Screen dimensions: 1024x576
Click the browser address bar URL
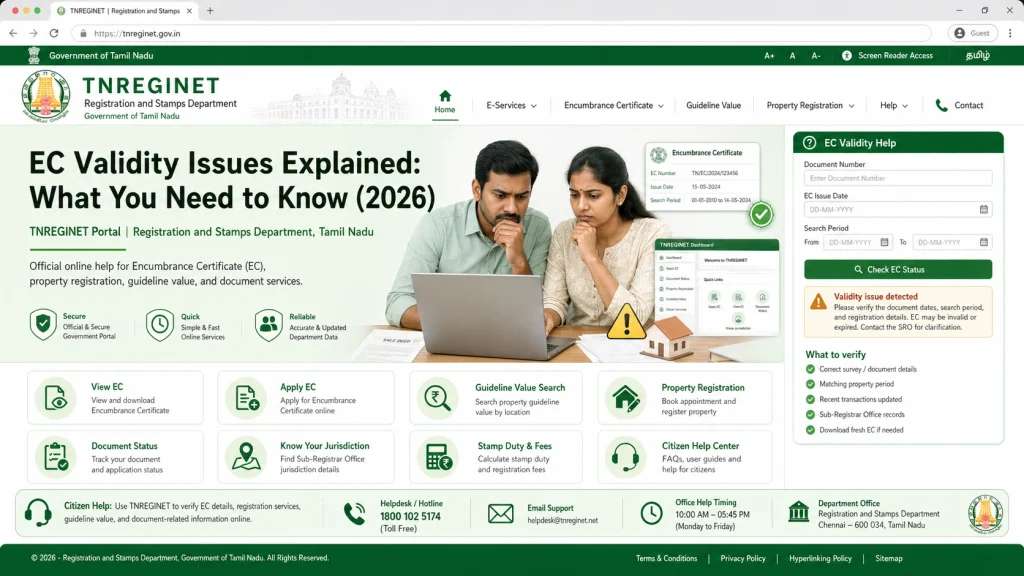[137, 33]
